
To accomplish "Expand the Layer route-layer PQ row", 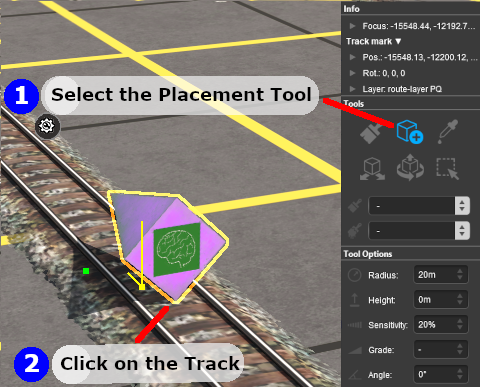I will (352, 89).
